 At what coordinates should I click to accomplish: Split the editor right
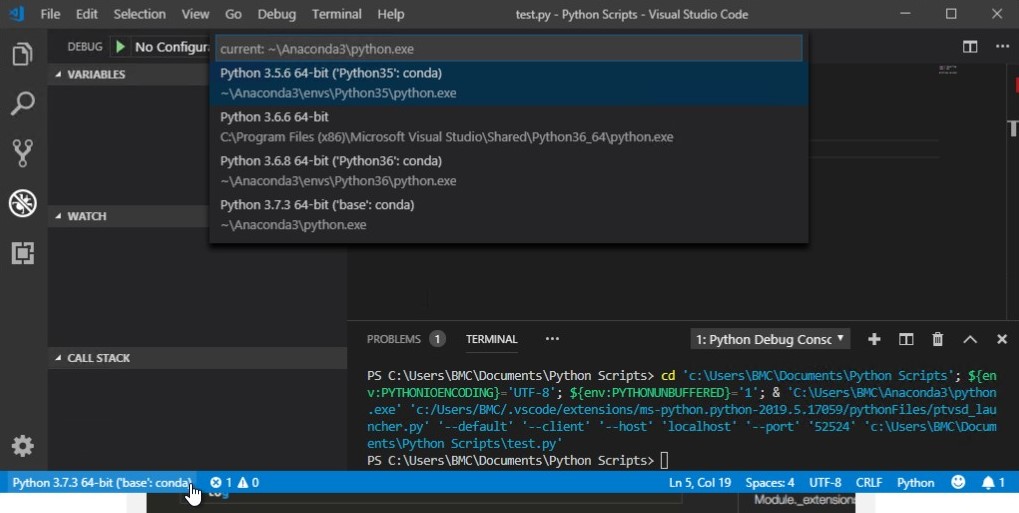pos(970,47)
